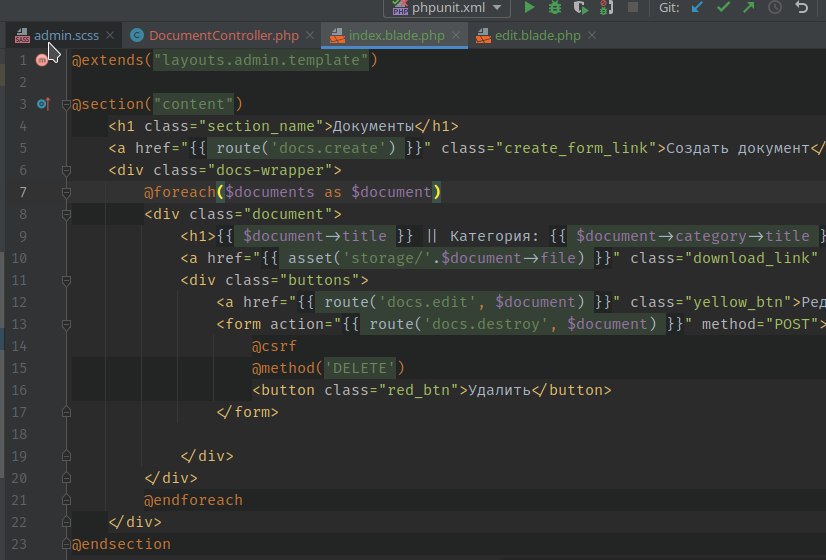This screenshot has height=560, width=826.
Task: Click the stop process square button
Action: pos(632,8)
